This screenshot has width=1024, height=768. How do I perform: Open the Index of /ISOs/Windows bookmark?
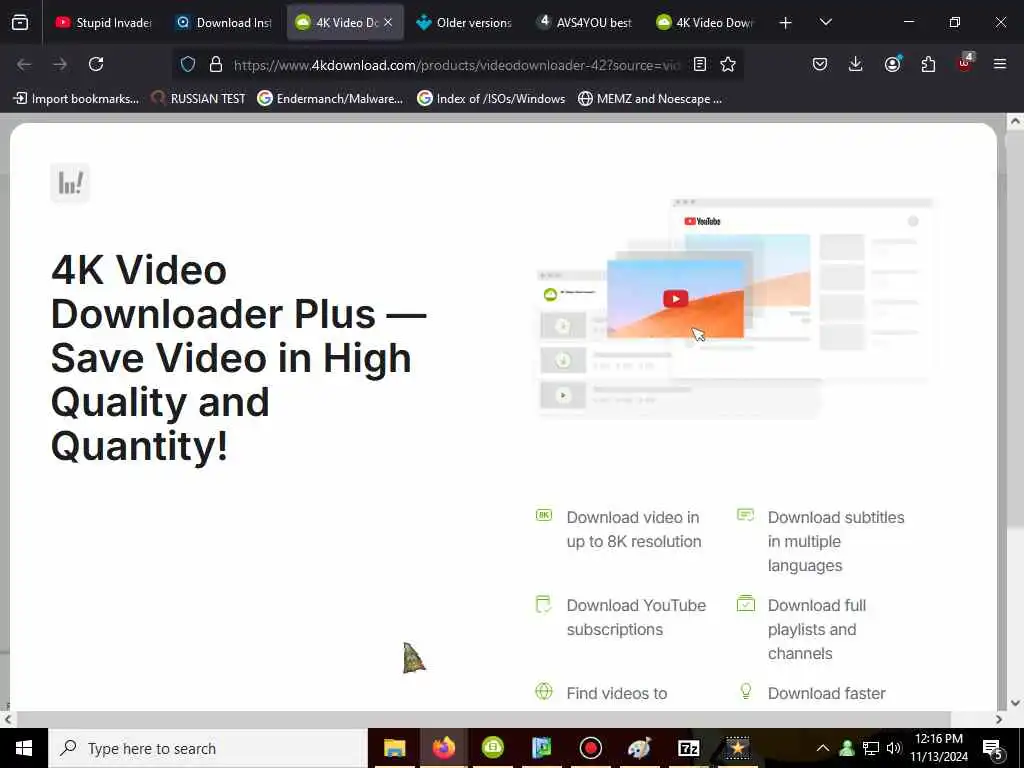(x=491, y=99)
